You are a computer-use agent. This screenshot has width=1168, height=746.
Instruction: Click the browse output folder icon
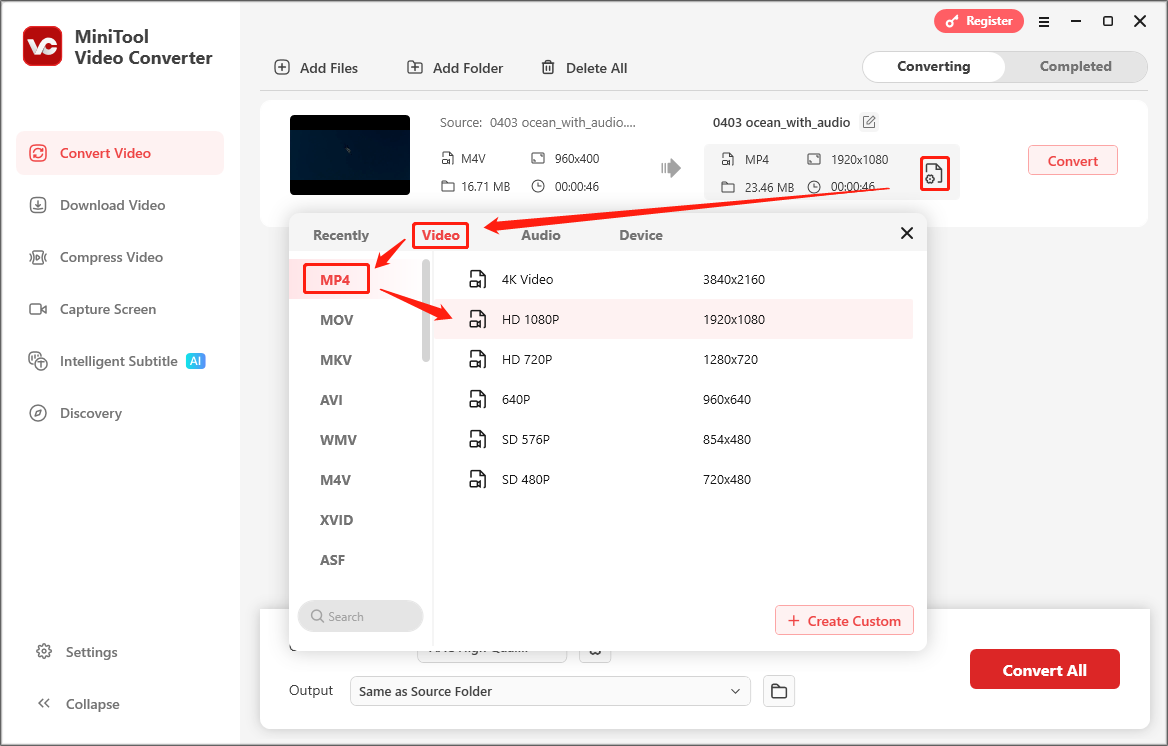click(x=778, y=691)
